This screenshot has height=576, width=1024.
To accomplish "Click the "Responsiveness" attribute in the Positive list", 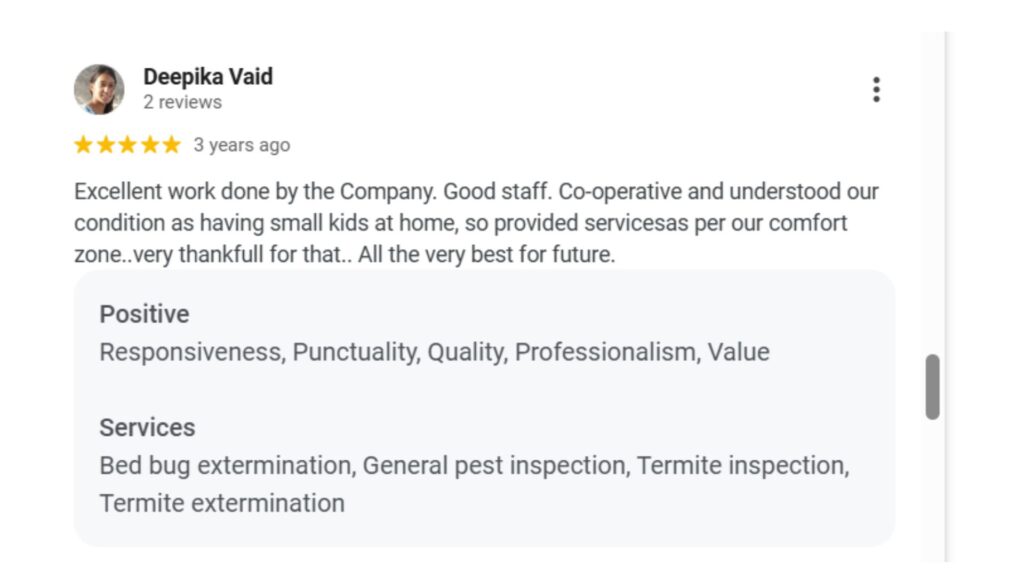I will (191, 352).
